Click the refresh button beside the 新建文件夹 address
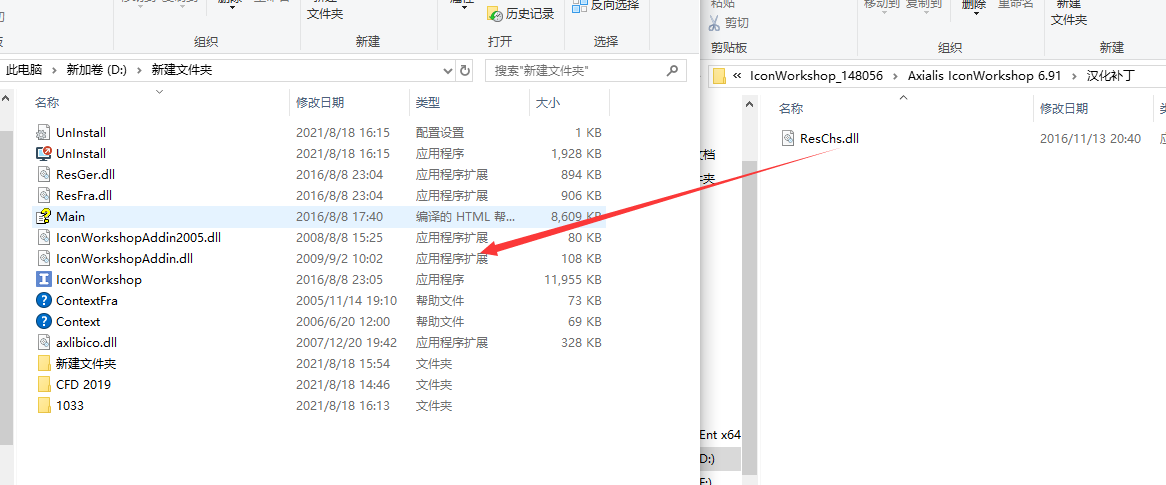Screen dimensions: 1166x485 [466, 71]
